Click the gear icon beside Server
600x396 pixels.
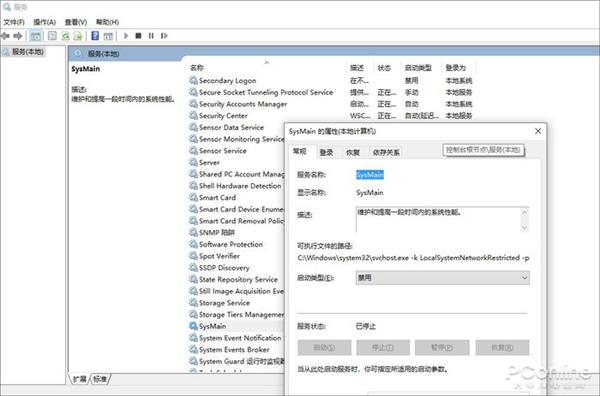tap(193, 162)
